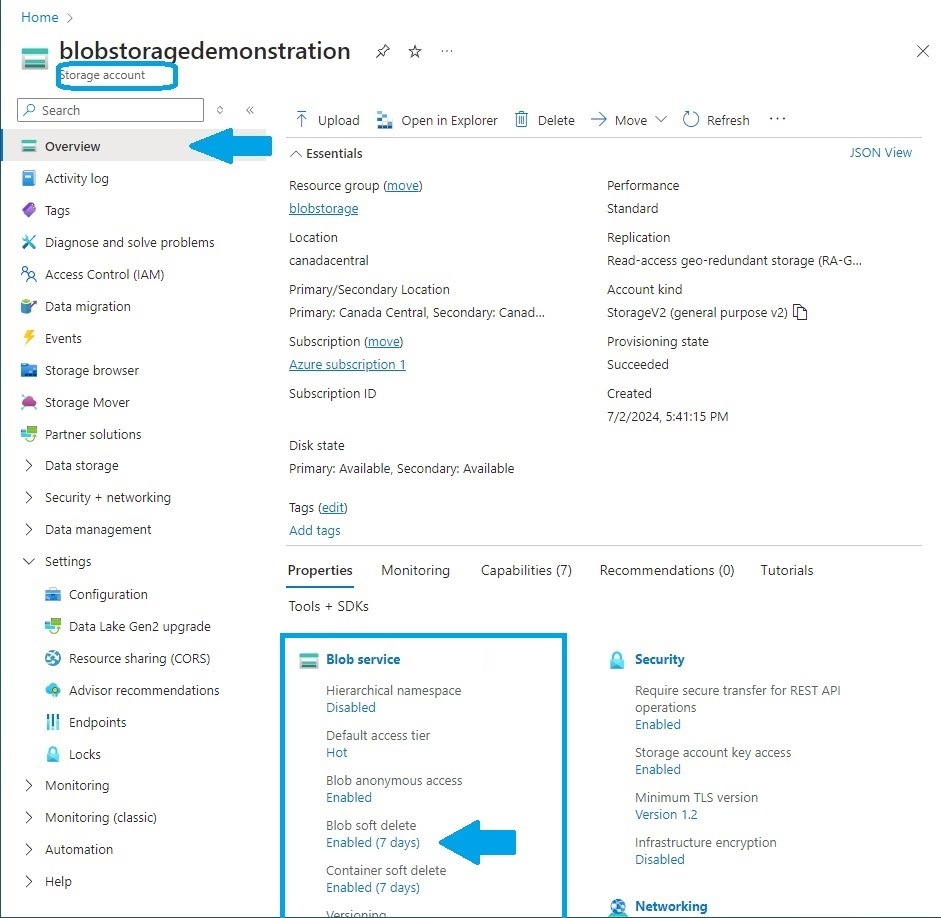
Task: Expand Monitoring (classic) section
Action: 28,817
